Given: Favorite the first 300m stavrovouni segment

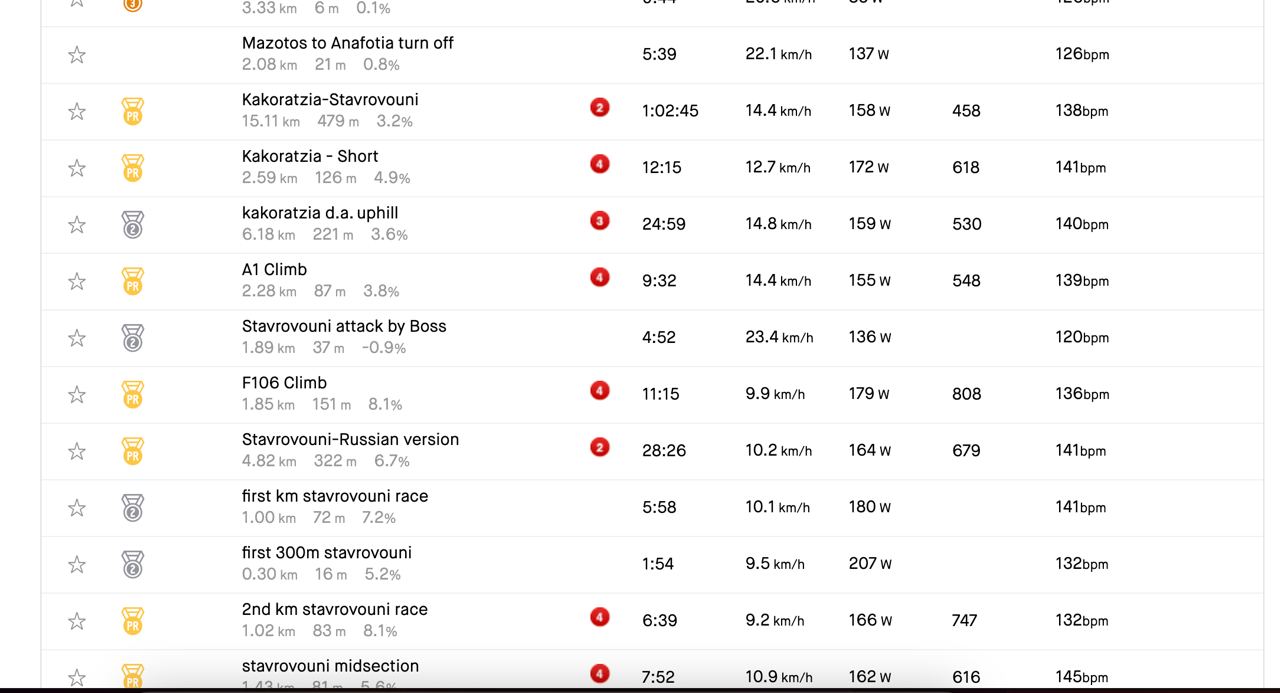Looking at the screenshot, I should click(77, 565).
